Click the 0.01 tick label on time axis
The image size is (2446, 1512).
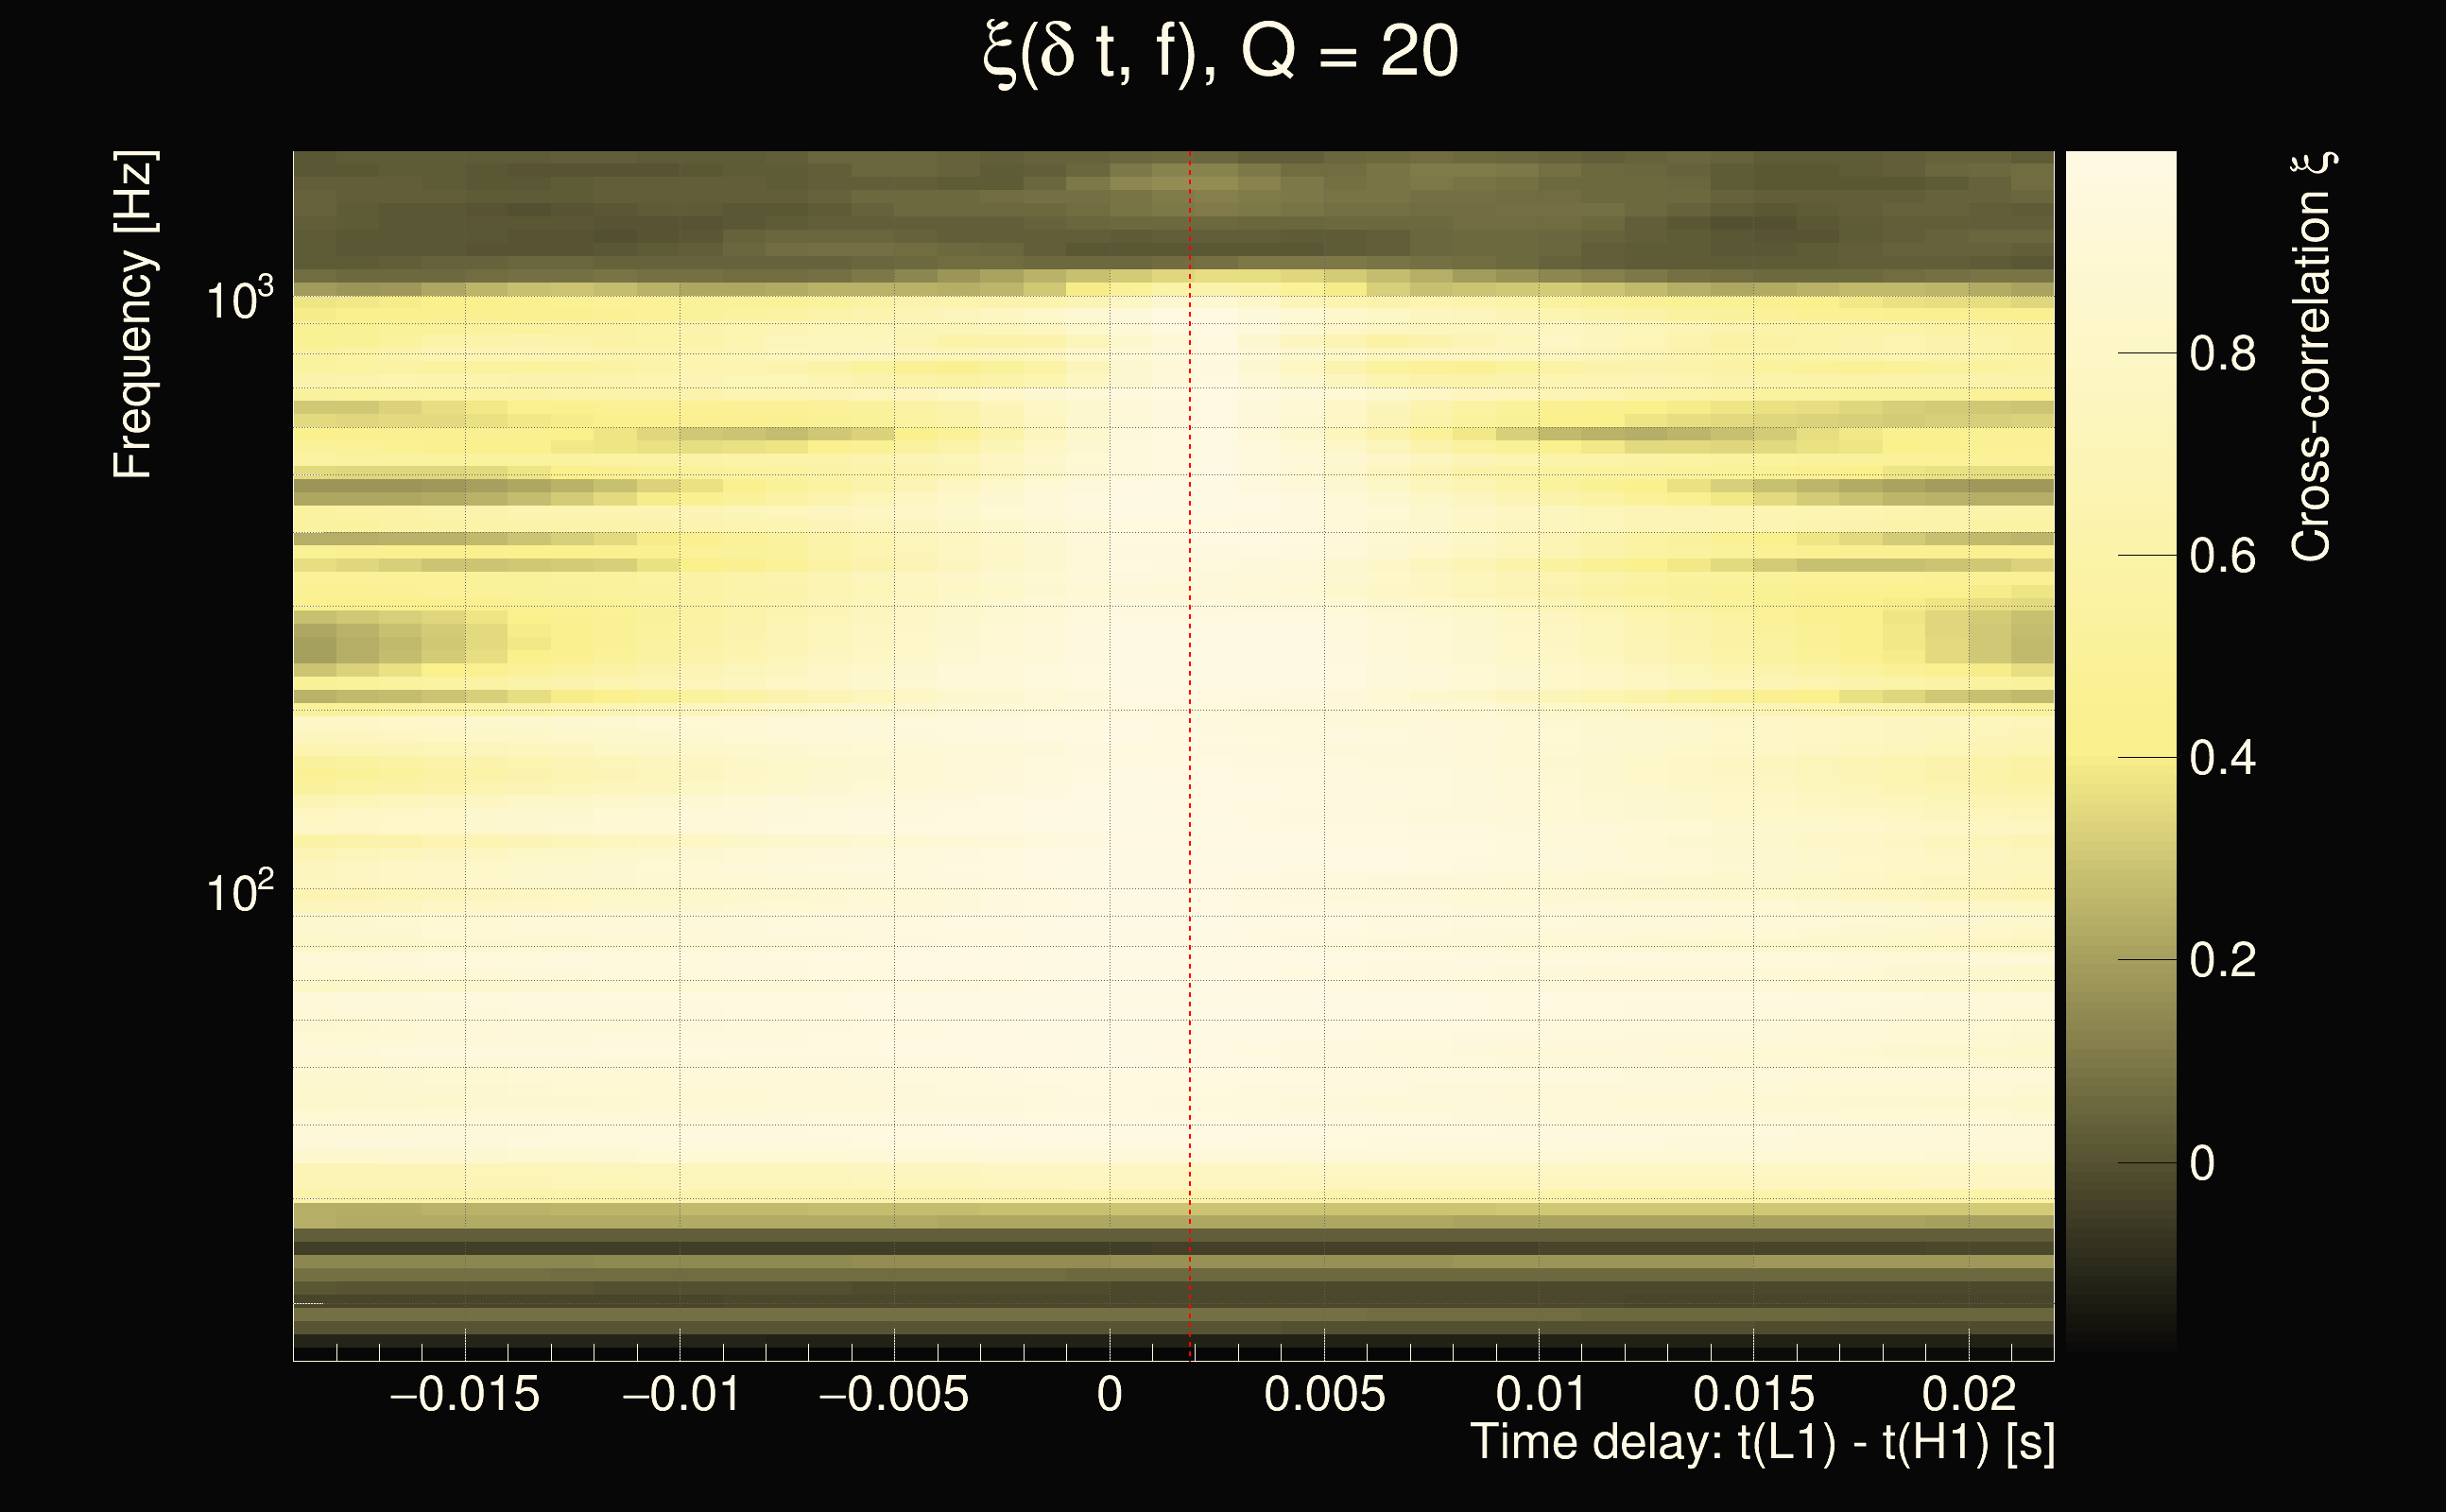click(1540, 1394)
